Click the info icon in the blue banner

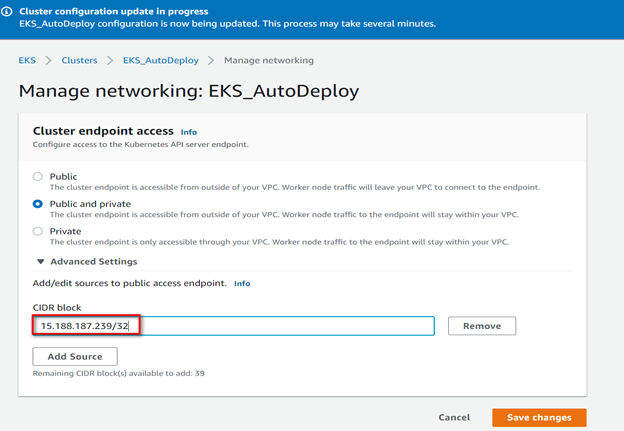click(x=8, y=13)
